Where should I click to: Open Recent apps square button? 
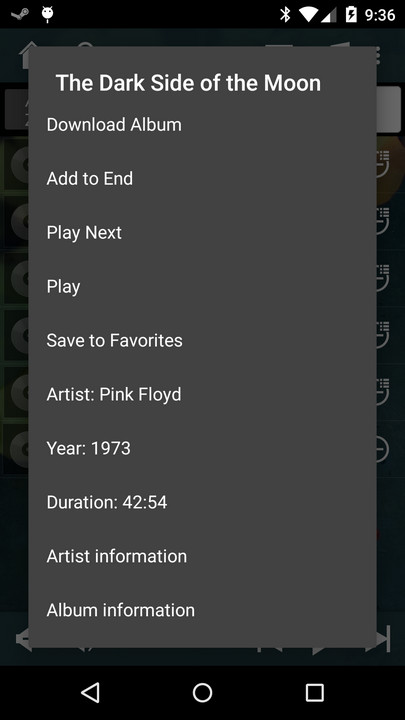point(315,692)
